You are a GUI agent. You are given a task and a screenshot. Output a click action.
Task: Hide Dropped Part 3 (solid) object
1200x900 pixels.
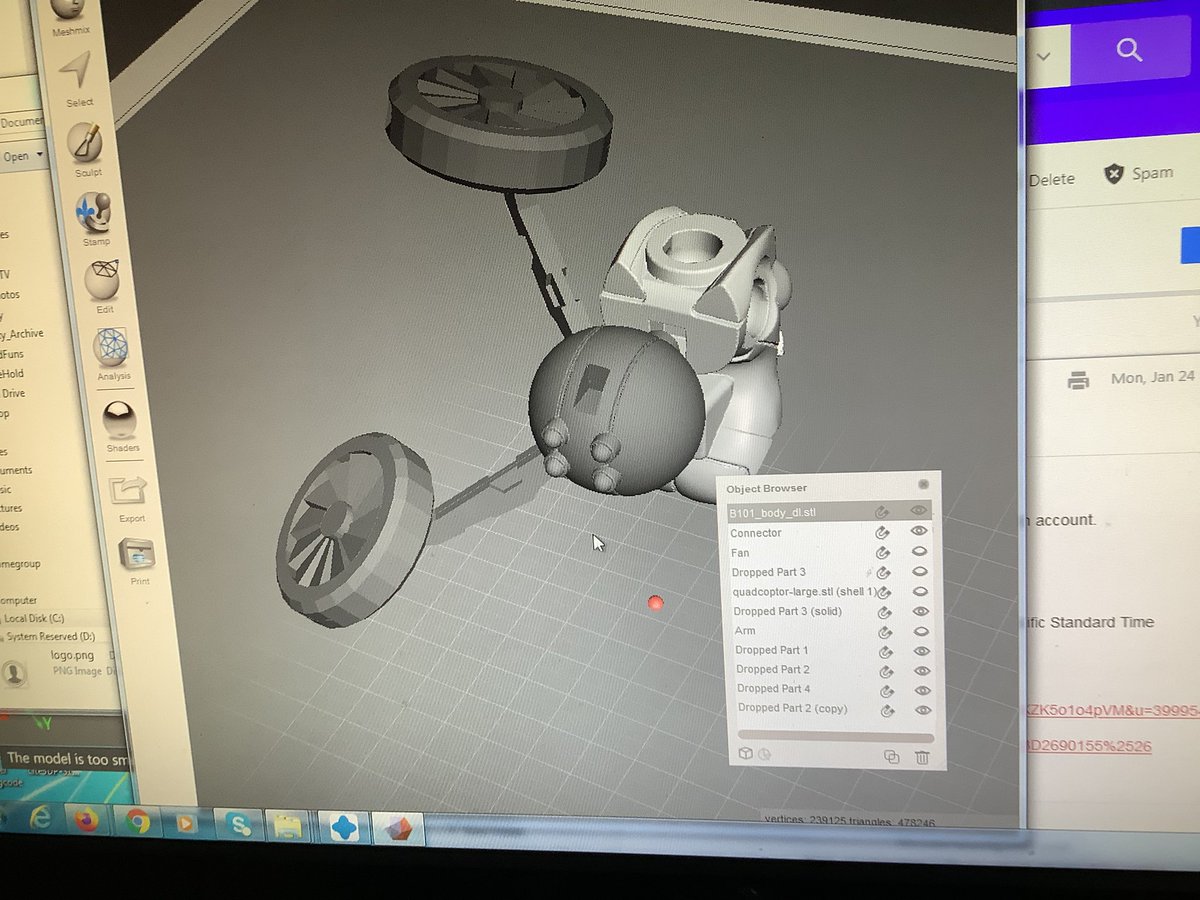point(921,611)
